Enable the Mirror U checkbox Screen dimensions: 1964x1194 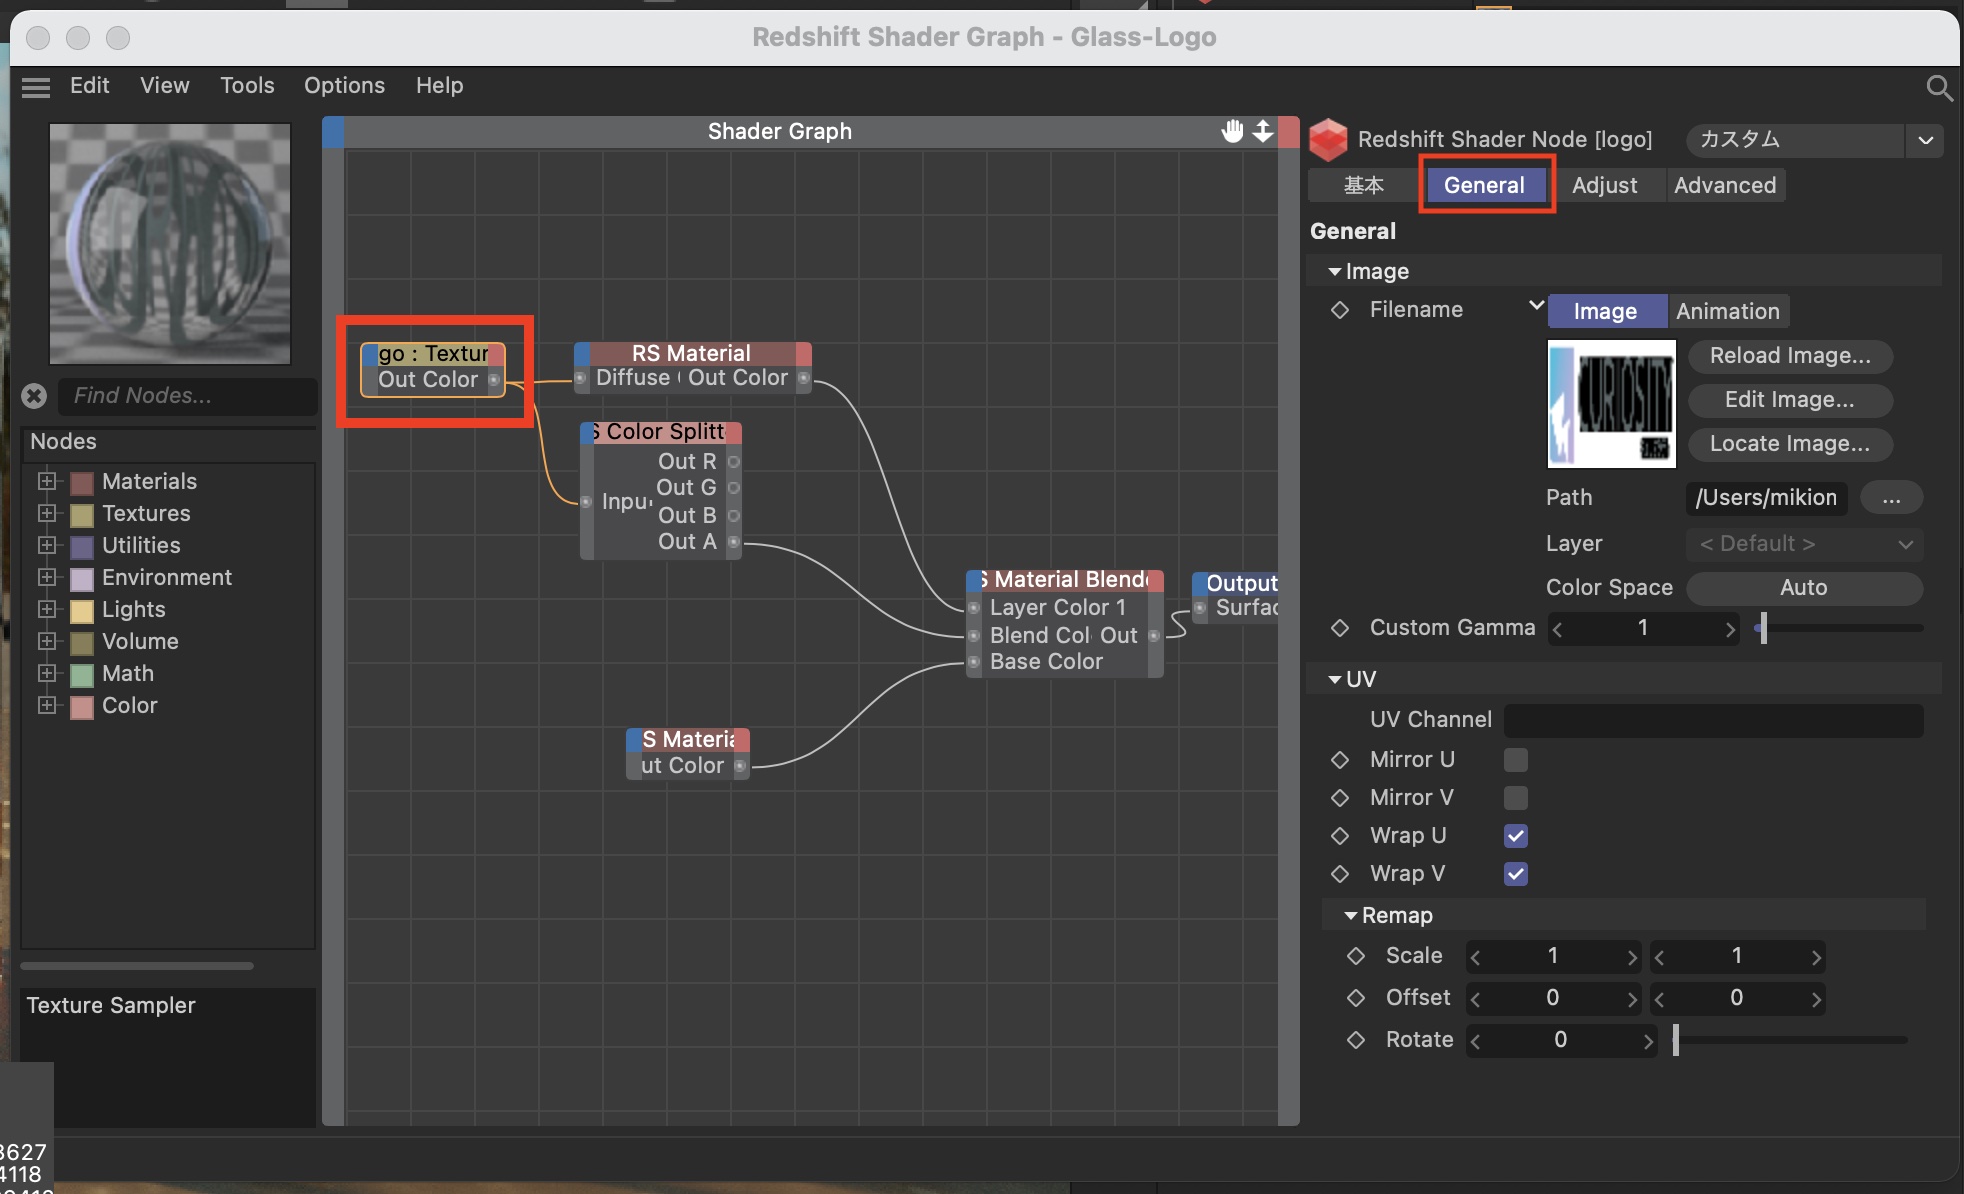1515,760
